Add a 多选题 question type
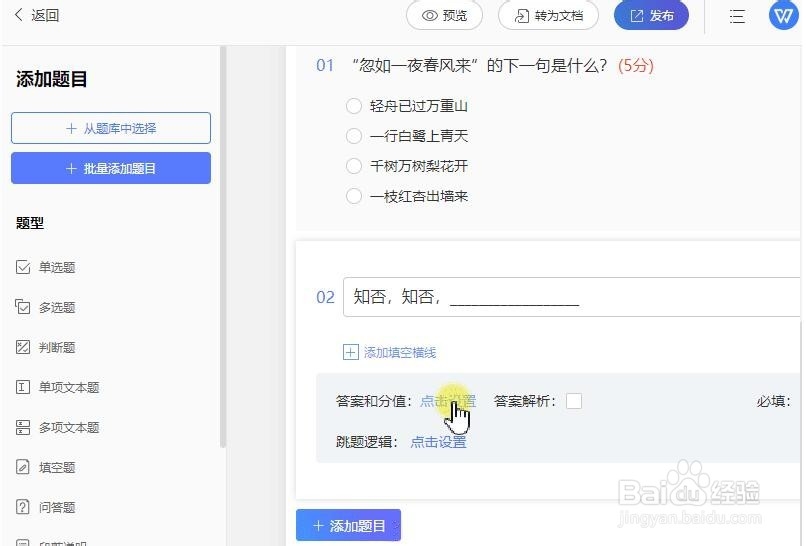Image resolution: width=806 pixels, height=546 pixels. 46,307
